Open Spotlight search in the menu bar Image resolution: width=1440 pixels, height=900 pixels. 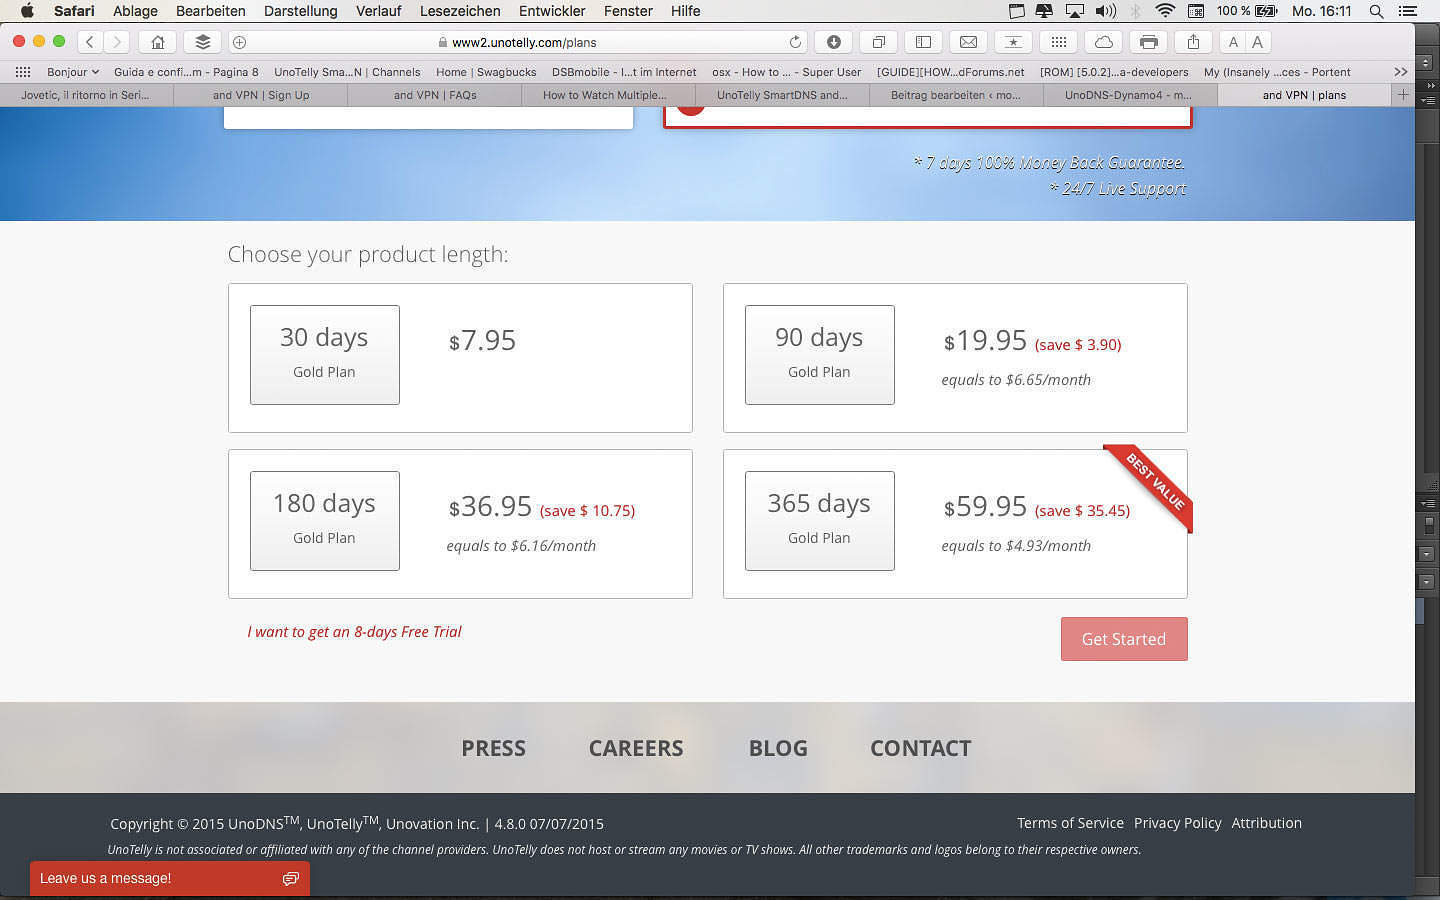1376,11
